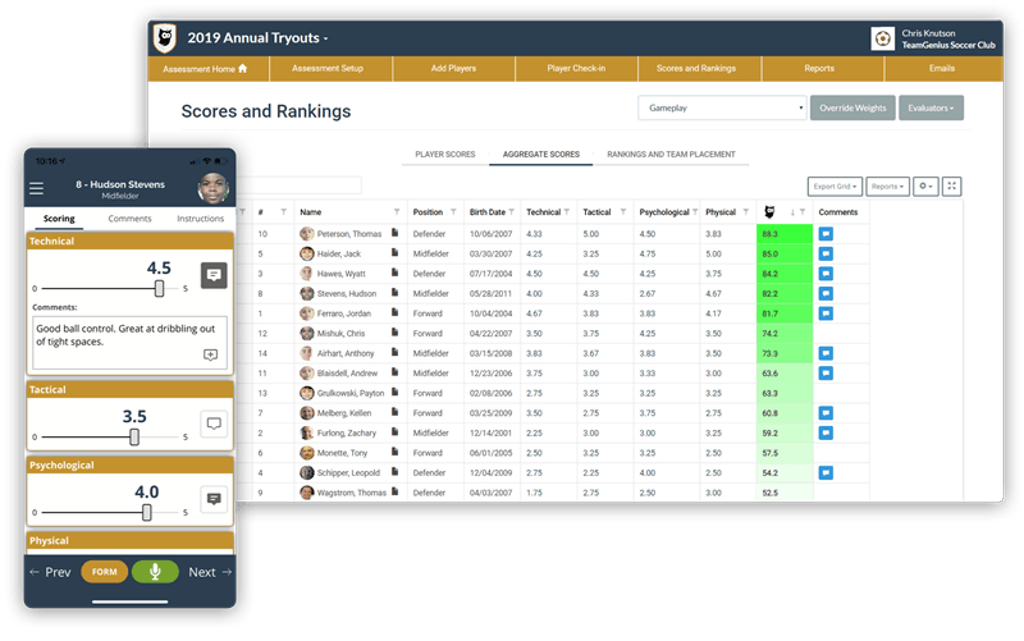Expand the Gameplay category dropdown
The width and height of the screenshot is (1024, 641).
coord(722,108)
